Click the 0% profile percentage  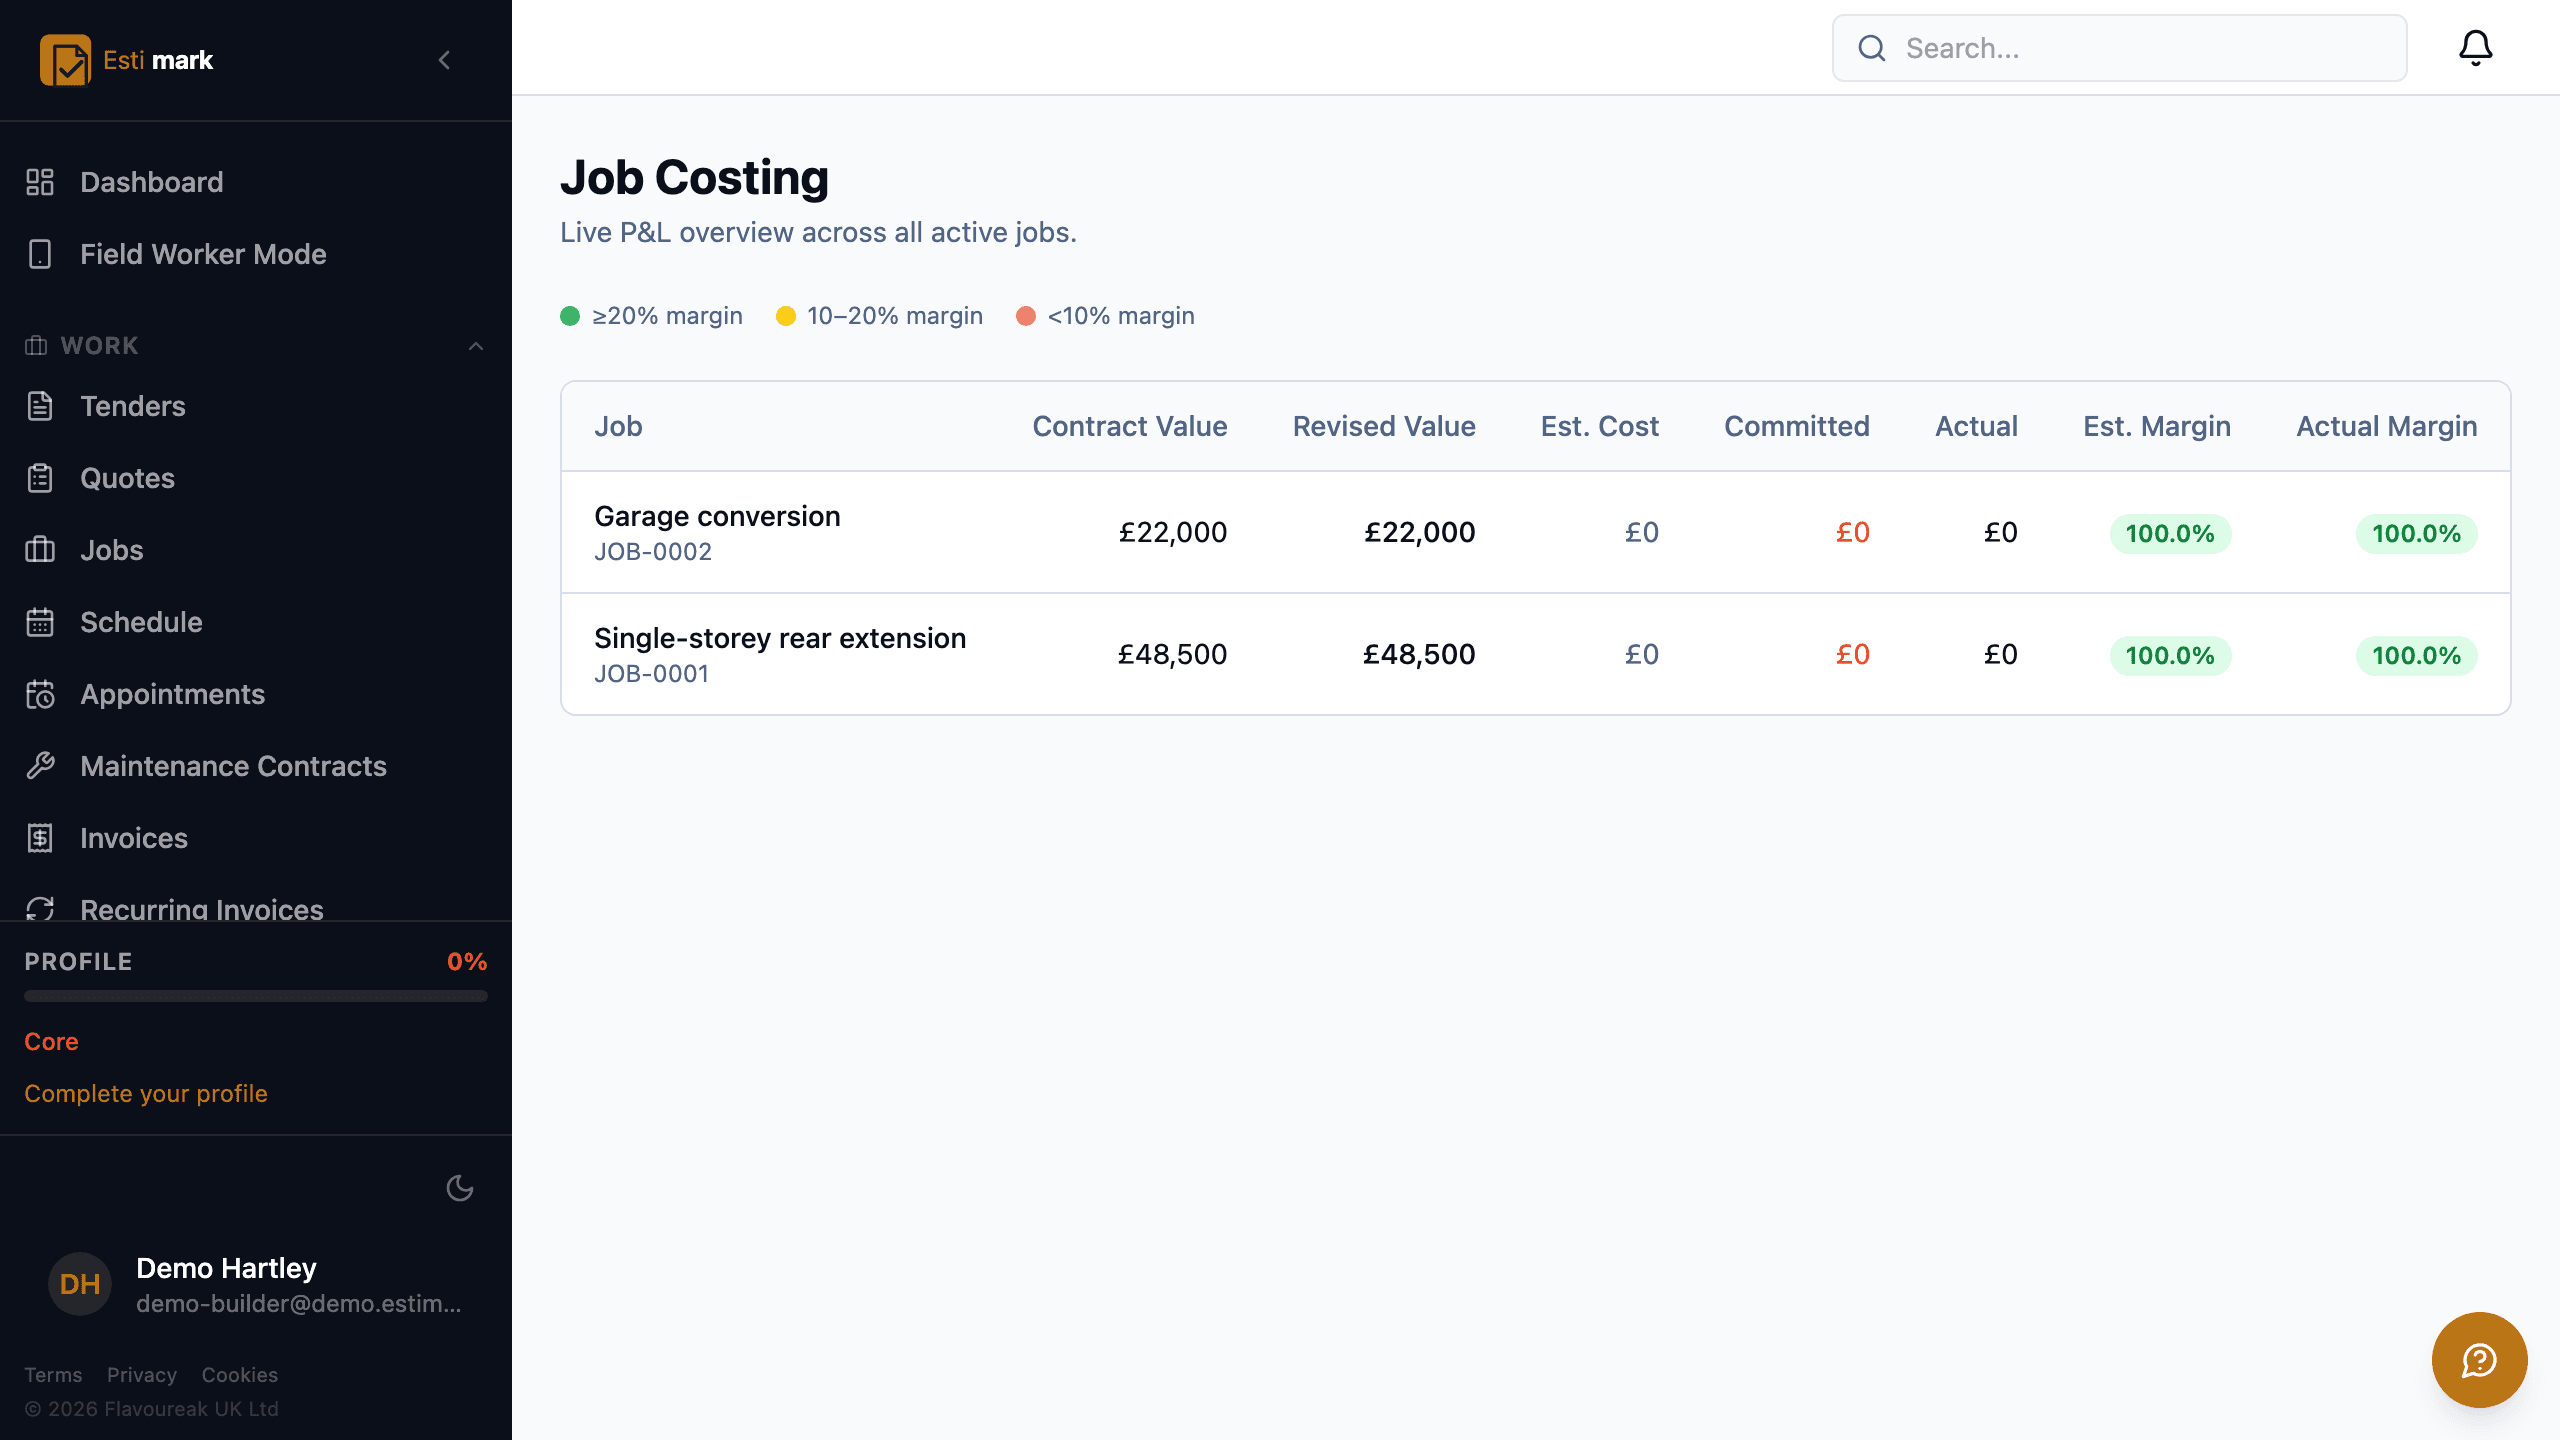pos(467,962)
